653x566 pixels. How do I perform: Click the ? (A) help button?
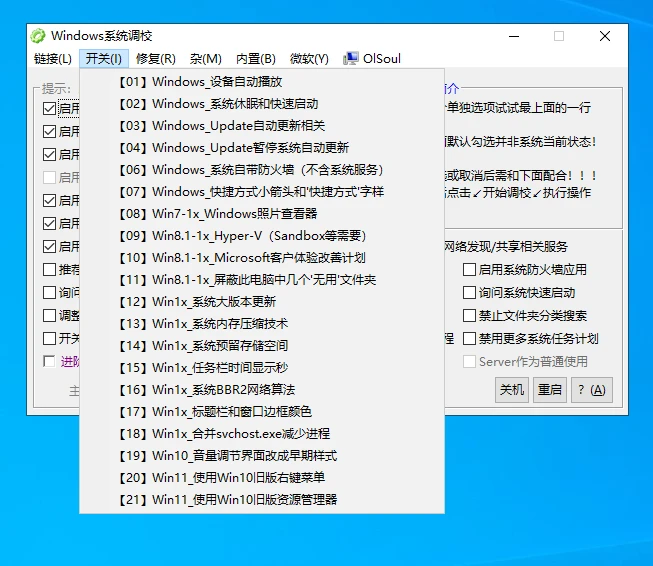click(x=590, y=389)
